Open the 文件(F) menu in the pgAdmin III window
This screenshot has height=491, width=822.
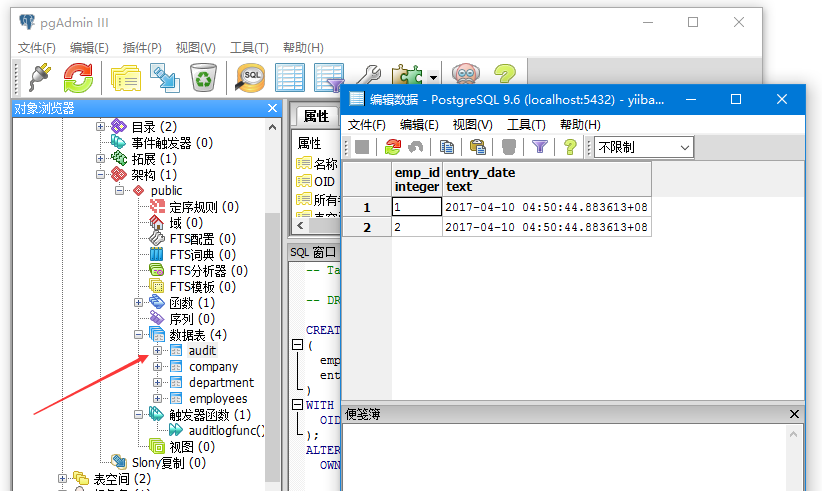coord(37,48)
